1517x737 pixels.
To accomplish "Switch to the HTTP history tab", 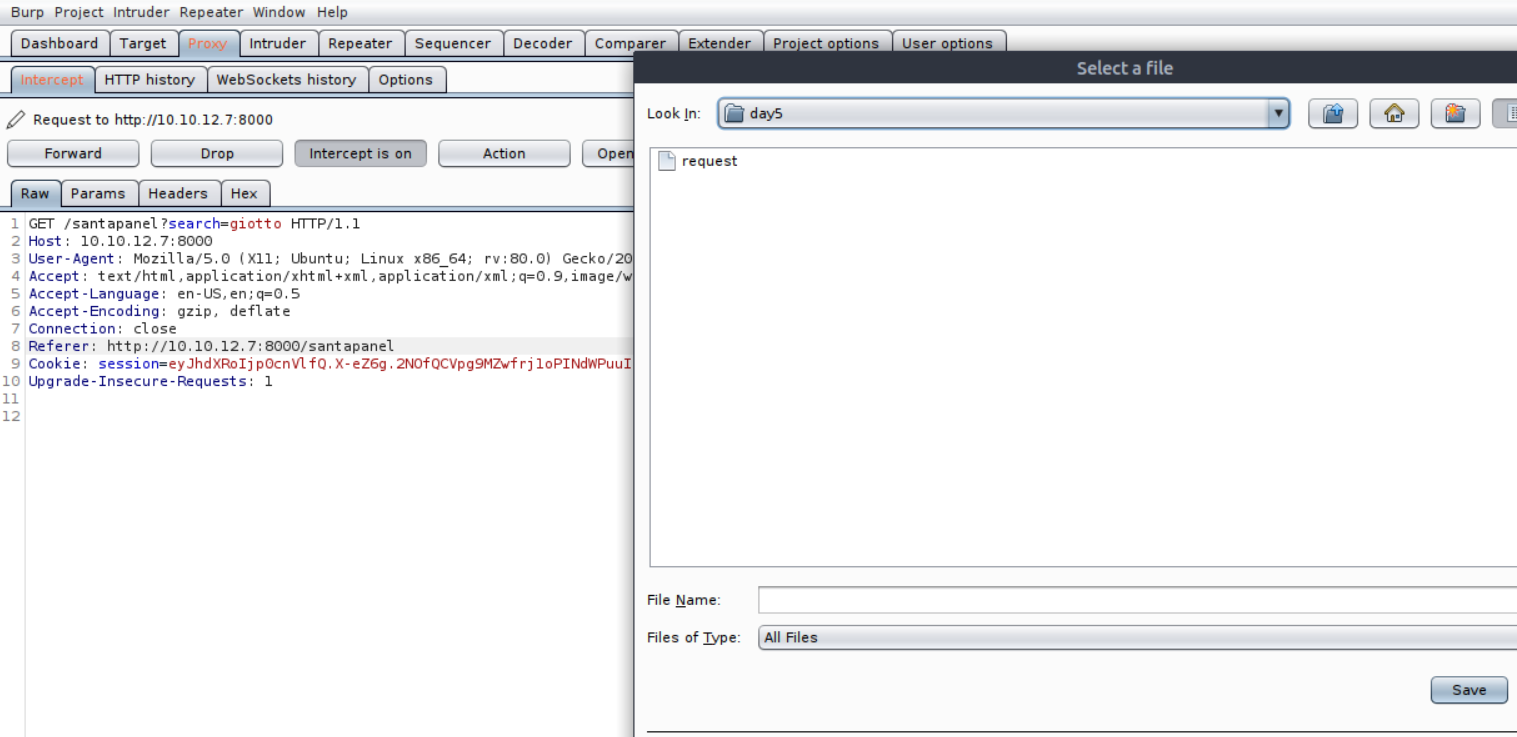I will (150, 80).
